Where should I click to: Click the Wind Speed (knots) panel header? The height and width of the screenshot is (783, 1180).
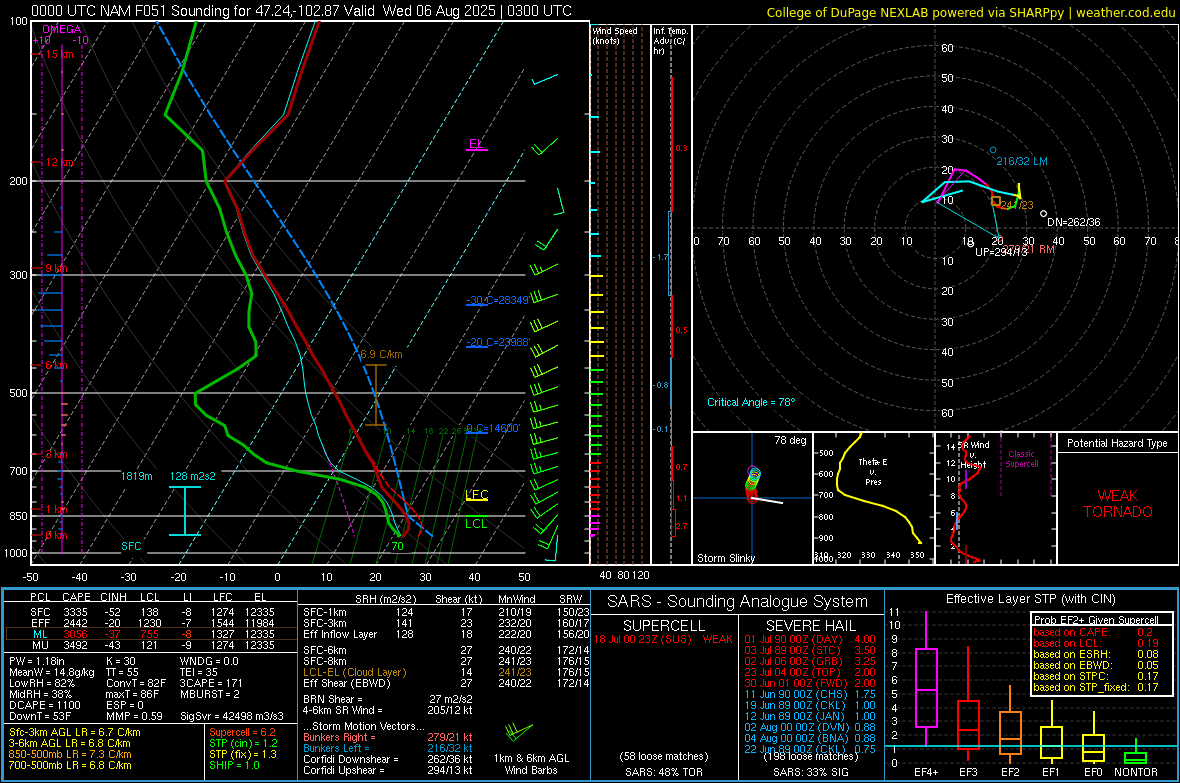(615, 35)
